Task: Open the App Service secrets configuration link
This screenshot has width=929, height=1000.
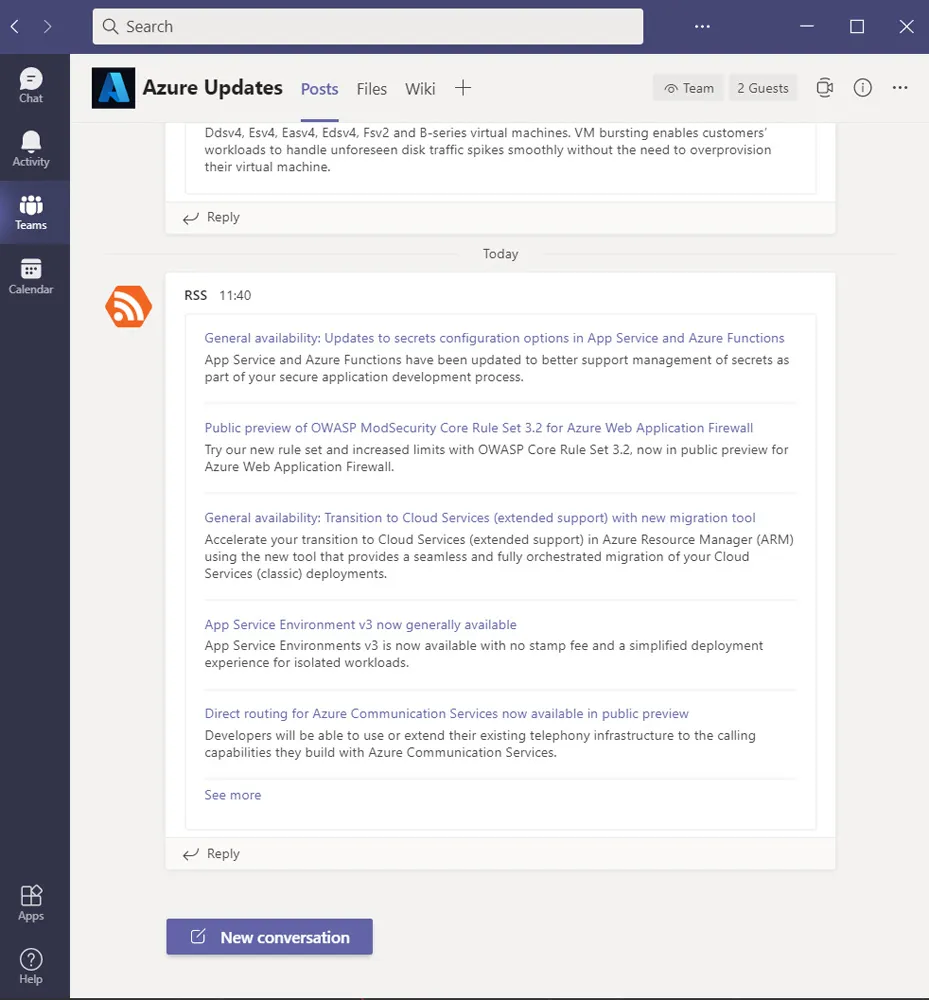Action: click(494, 338)
